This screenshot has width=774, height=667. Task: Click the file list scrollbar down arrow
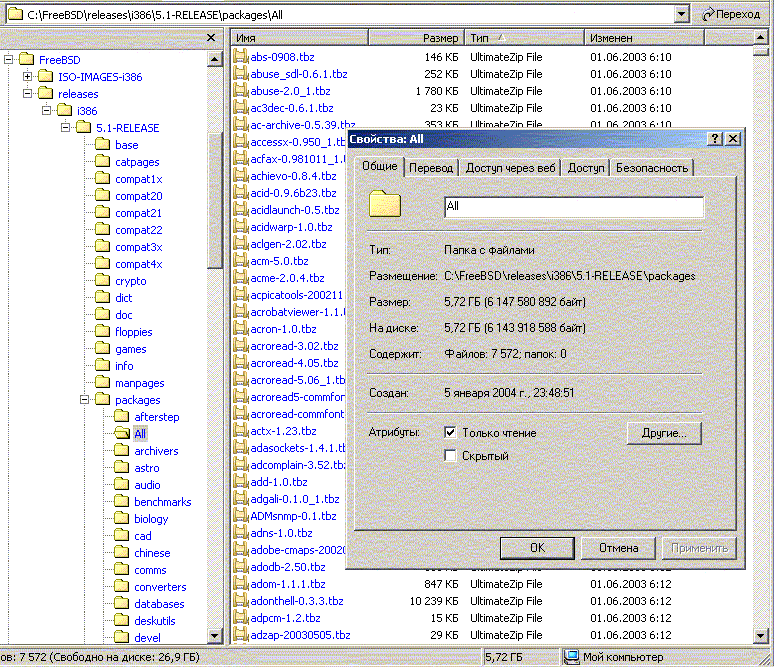point(761,636)
